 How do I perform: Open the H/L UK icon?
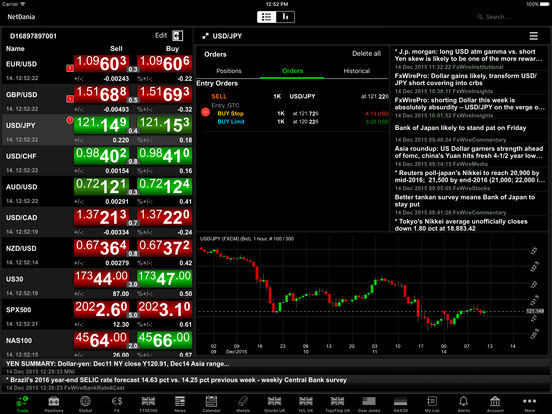point(306,404)
